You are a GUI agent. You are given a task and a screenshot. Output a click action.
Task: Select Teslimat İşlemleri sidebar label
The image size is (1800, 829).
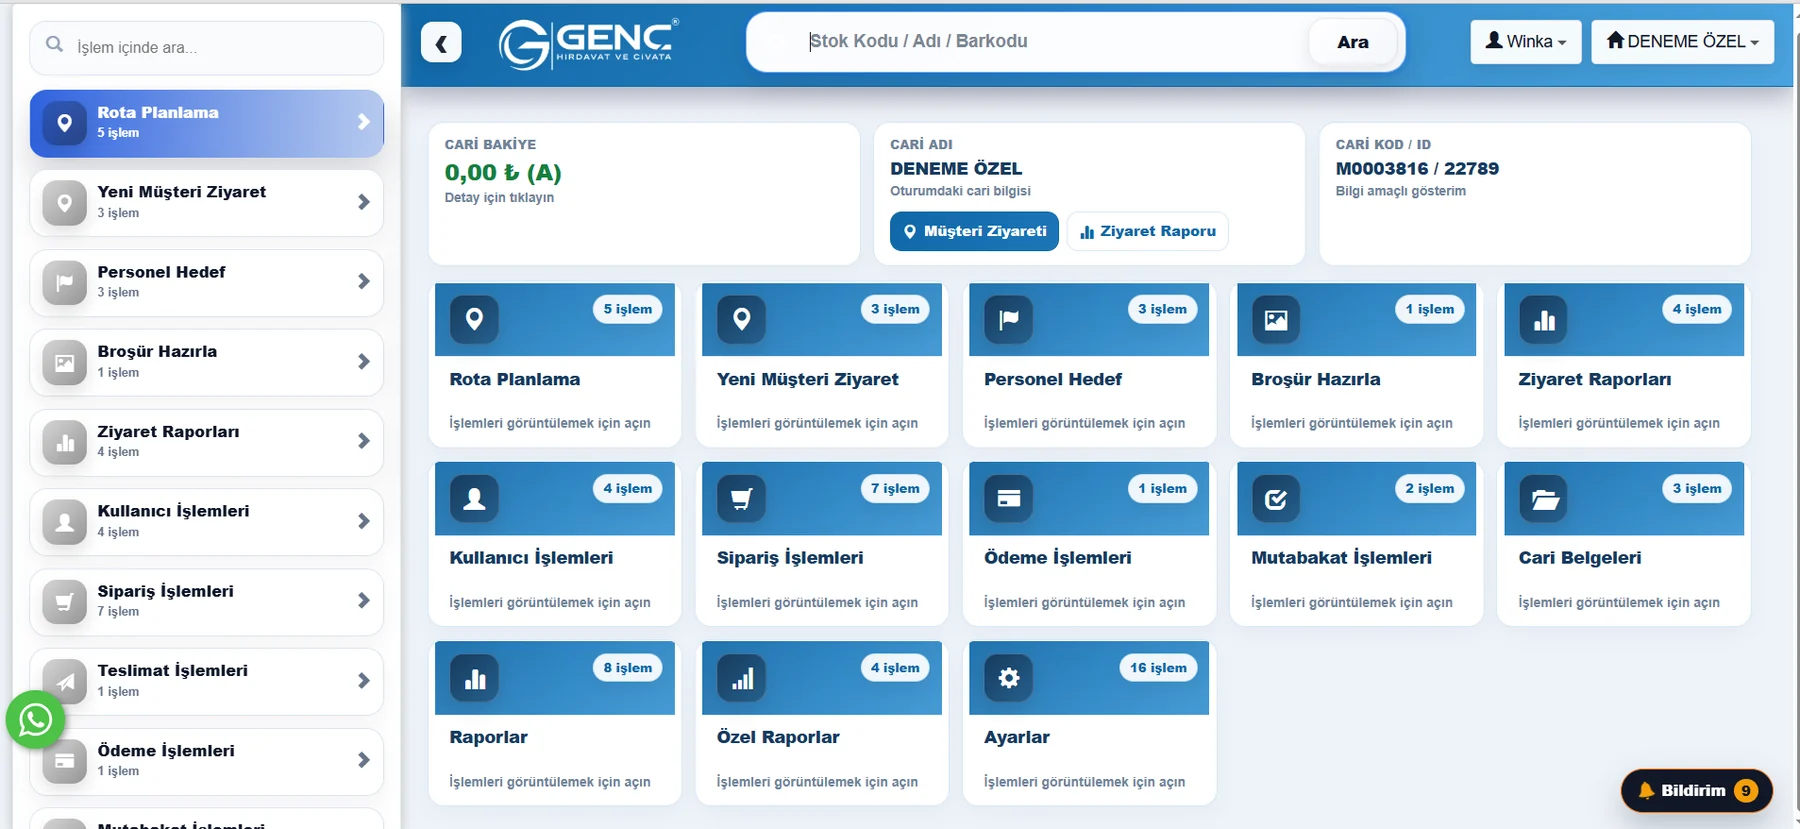pyautogui.click(x=172, y=671)
